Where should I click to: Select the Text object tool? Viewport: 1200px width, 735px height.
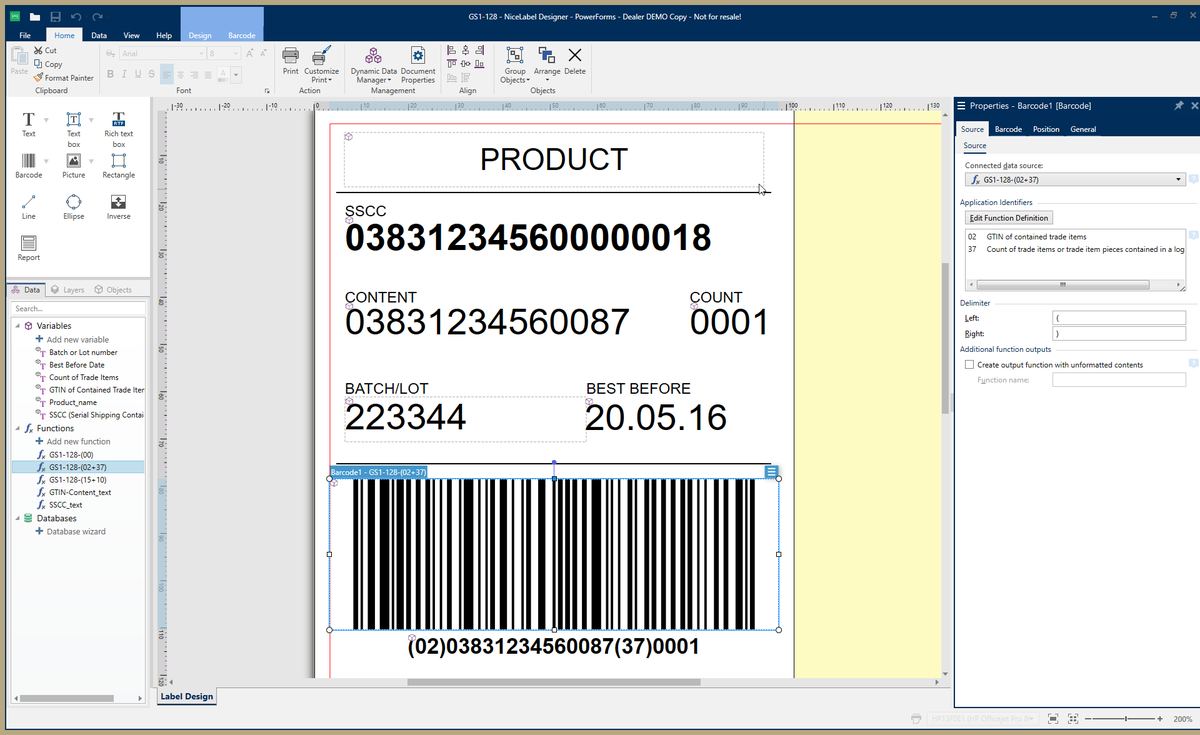tap(28, 124)
